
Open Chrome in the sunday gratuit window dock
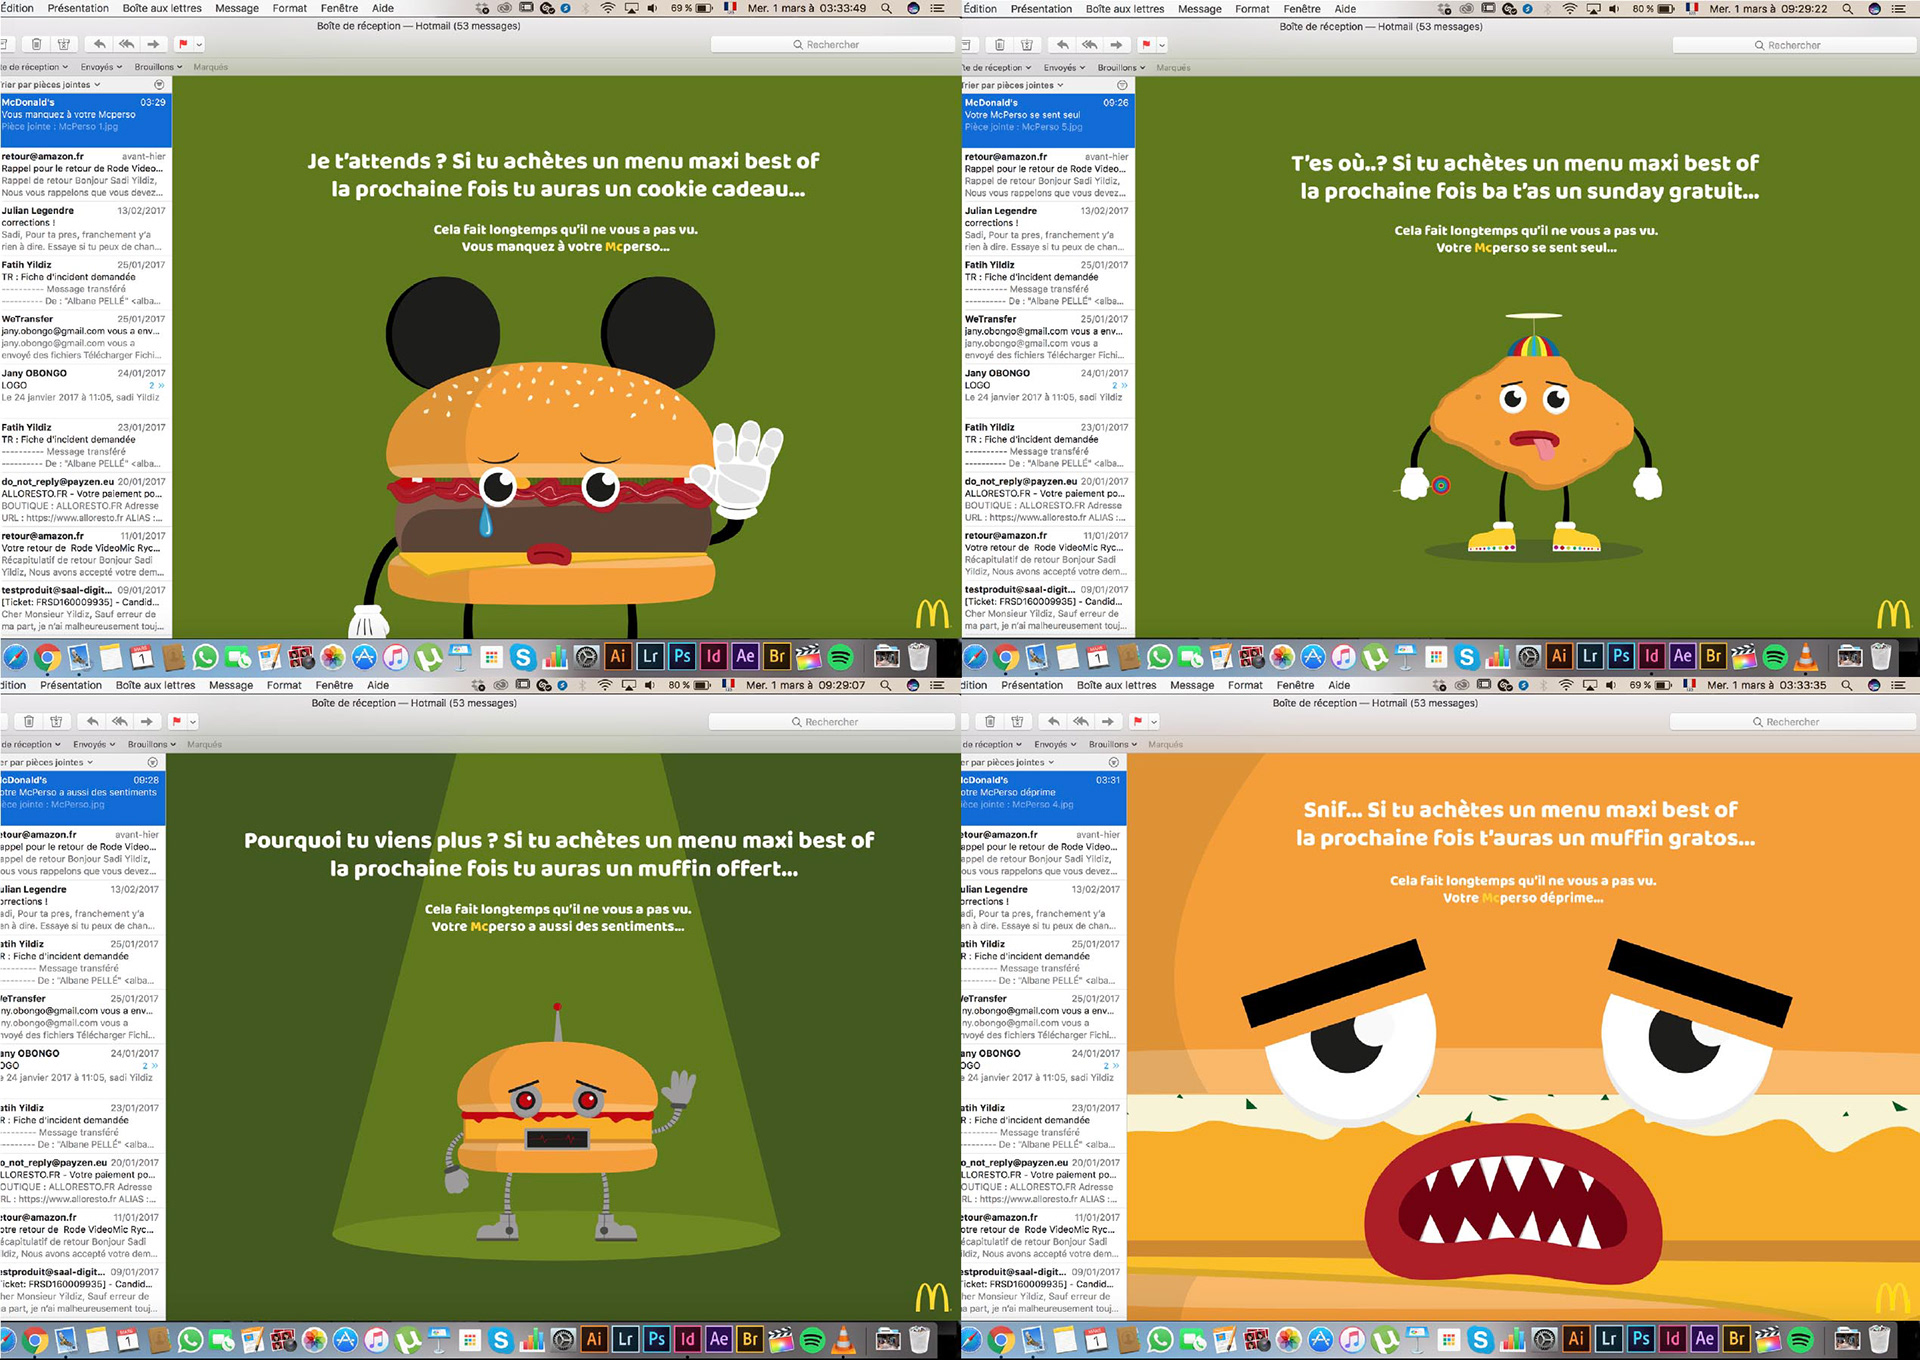coord(1007,657)
